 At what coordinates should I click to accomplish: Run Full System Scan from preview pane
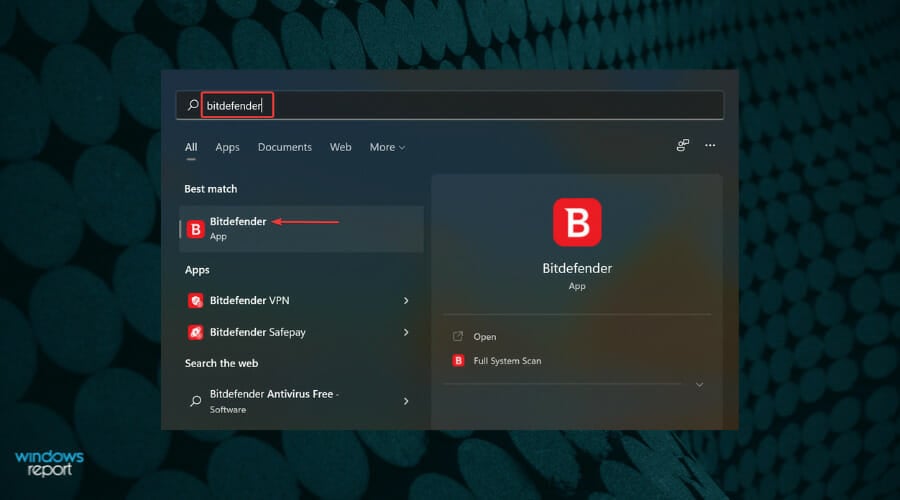(x=507, y=361)
